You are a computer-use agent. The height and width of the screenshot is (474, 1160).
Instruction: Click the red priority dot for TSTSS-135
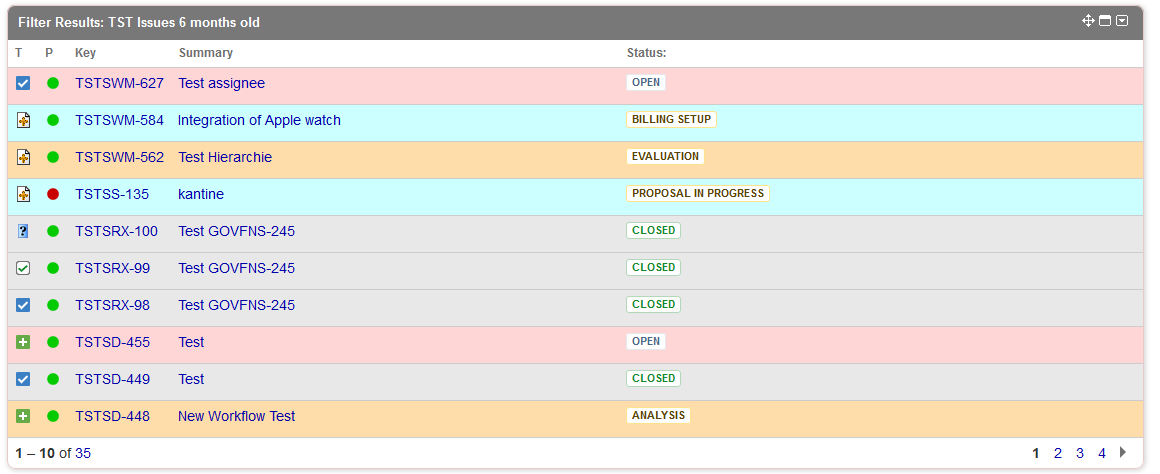tap(53, 194)
